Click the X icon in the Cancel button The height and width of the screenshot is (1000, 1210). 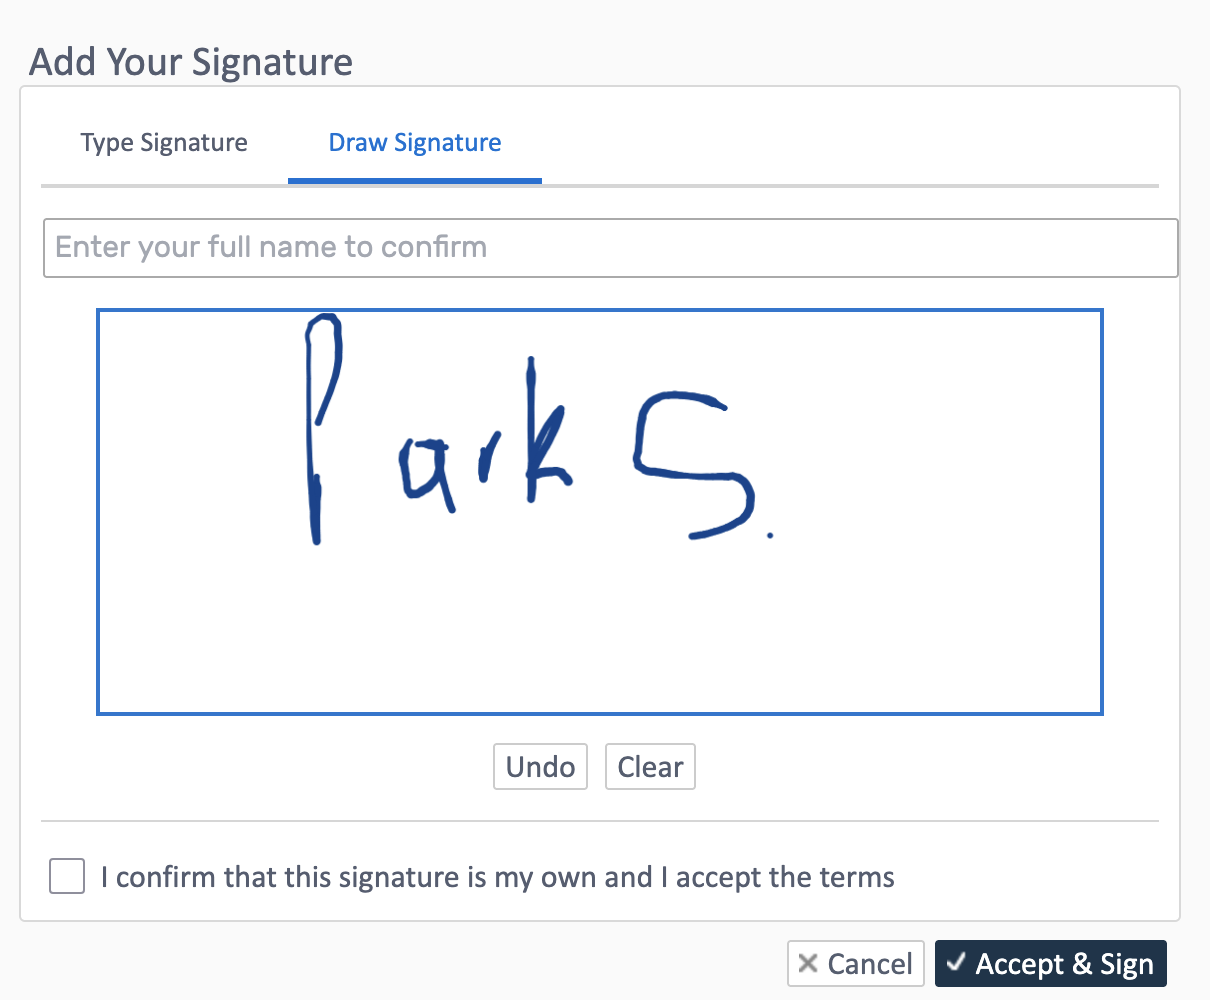click(807, 963)
